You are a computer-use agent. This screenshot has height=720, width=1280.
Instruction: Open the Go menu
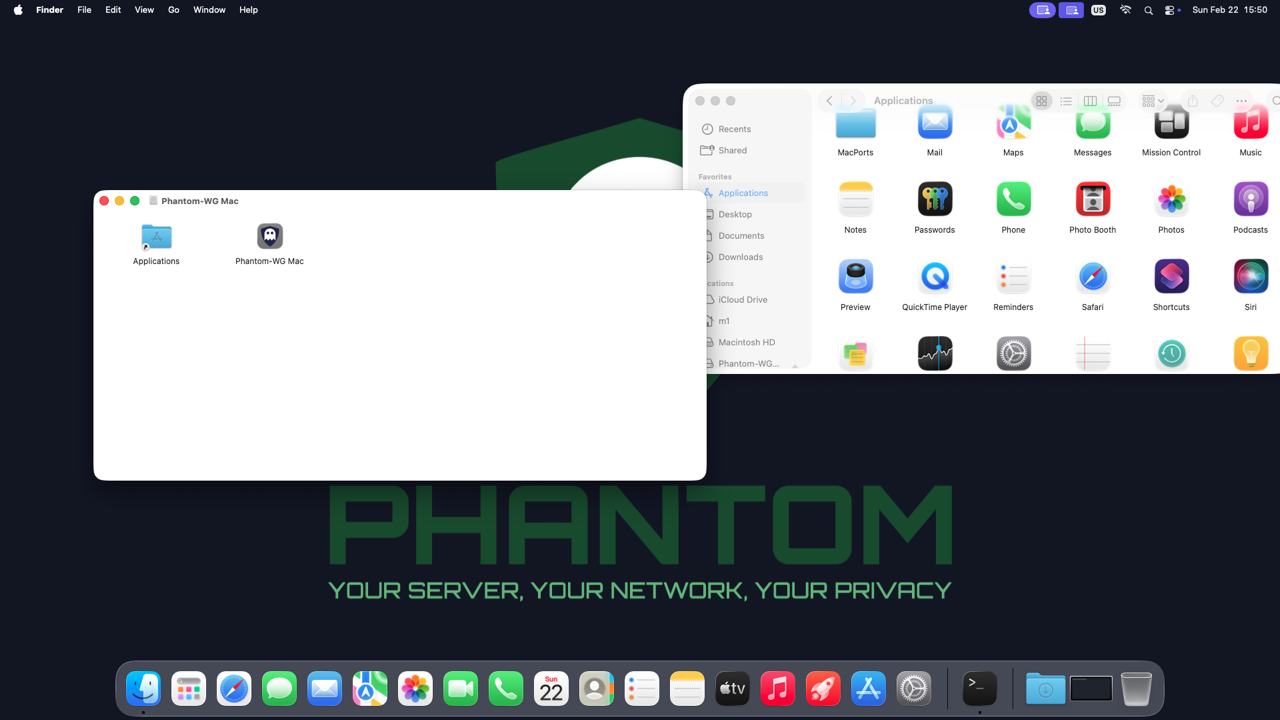(x=174, y=10)
